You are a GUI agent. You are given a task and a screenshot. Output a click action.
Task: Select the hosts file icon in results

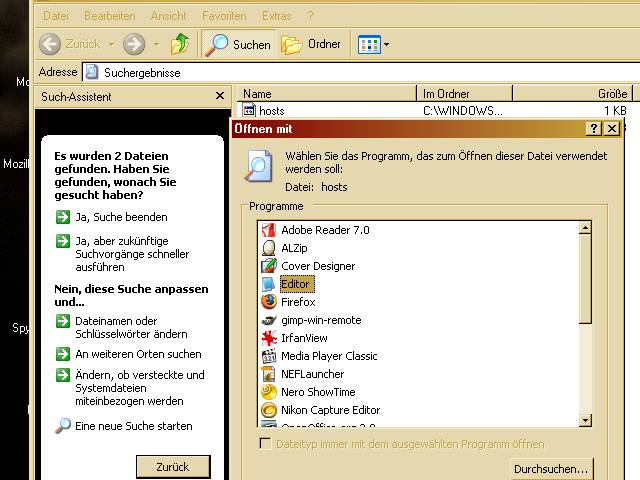coord(249,110)
